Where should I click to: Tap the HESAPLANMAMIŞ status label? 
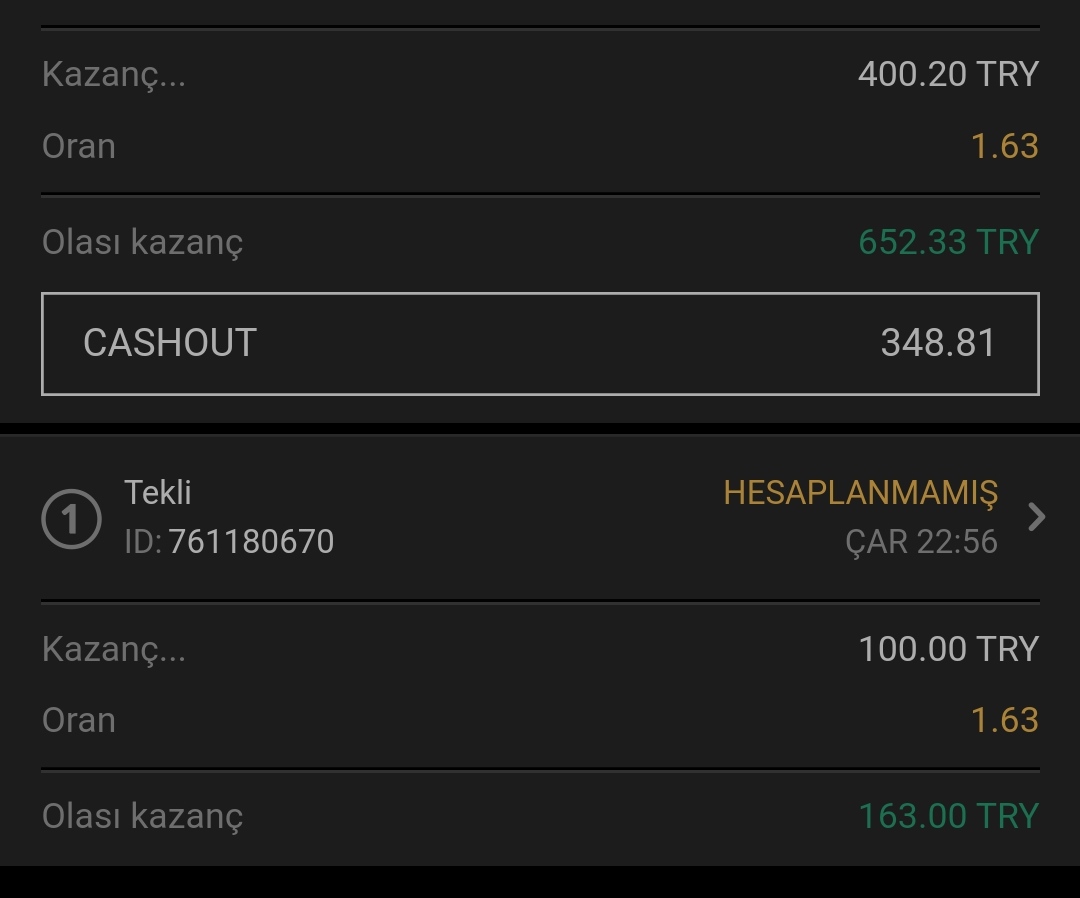(x=860, y=493)
